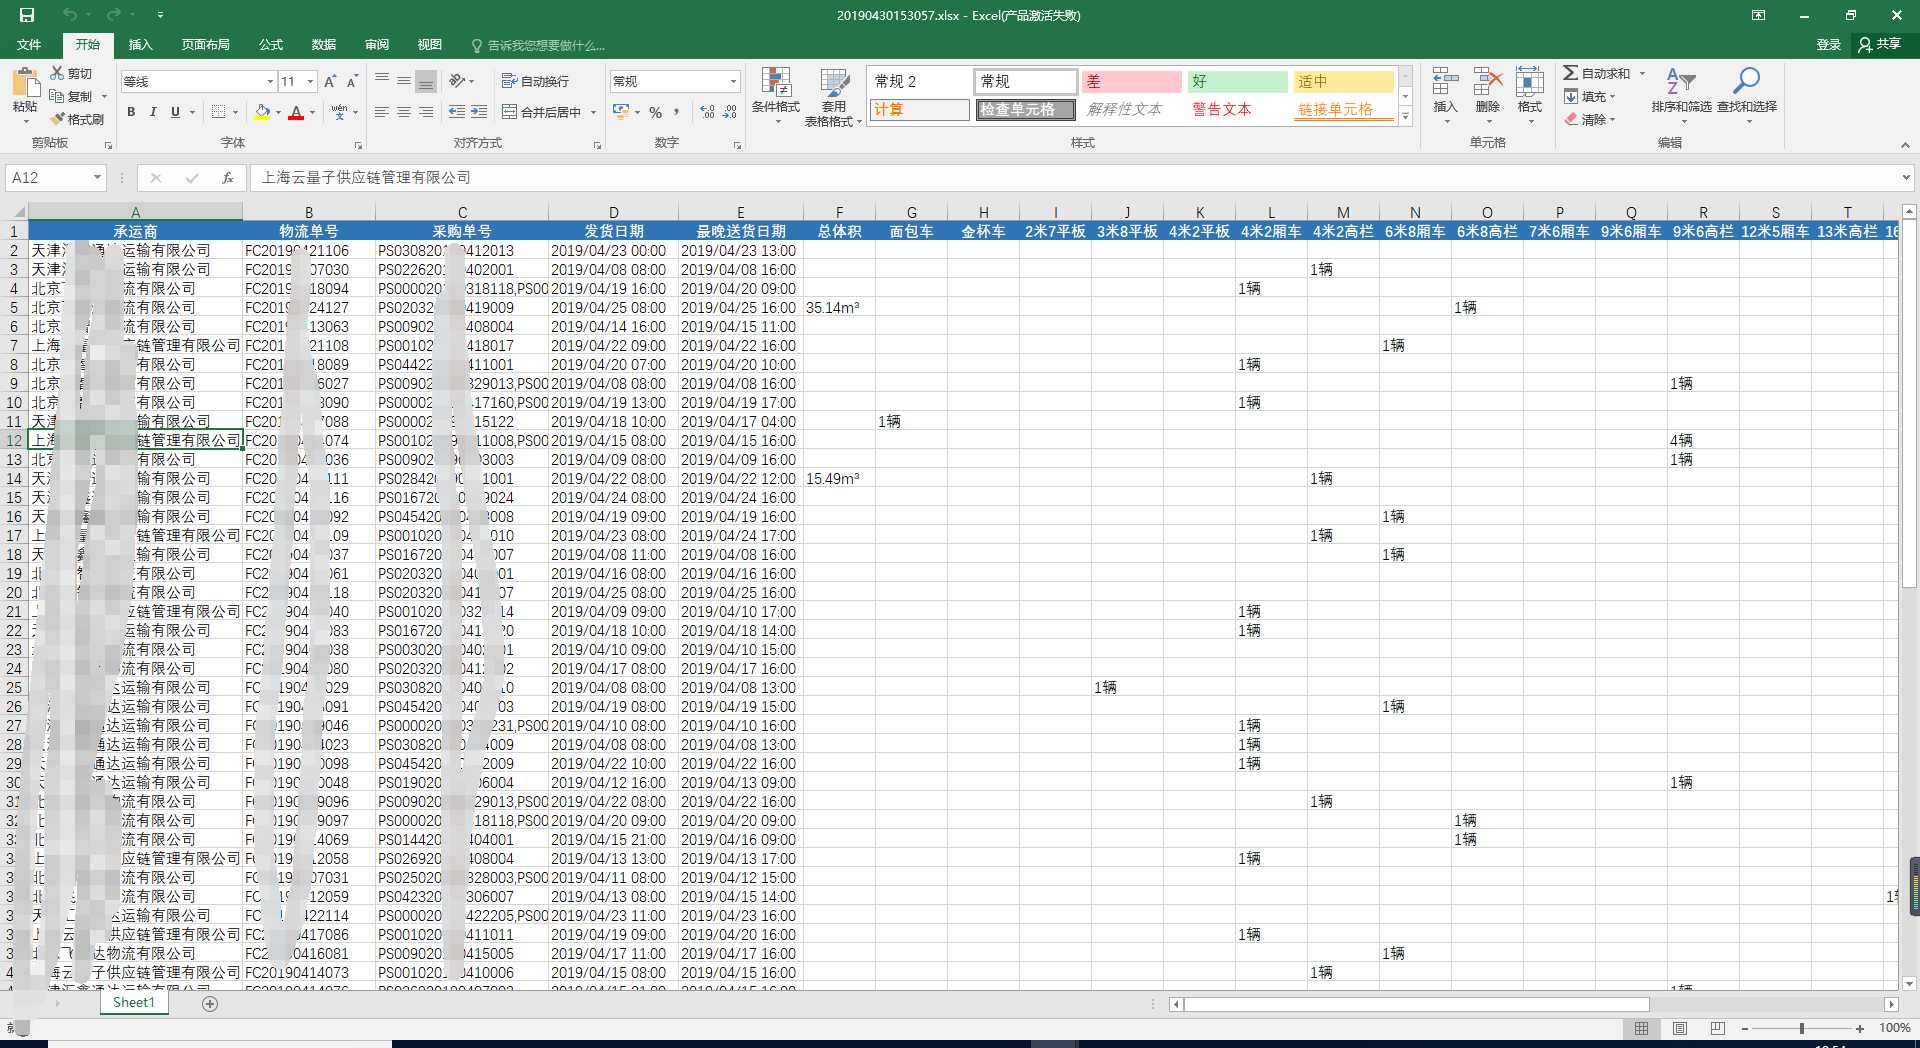Open the Name Box dropdown arrow
Screen dimensions: 1920x1048
[97, 177]
